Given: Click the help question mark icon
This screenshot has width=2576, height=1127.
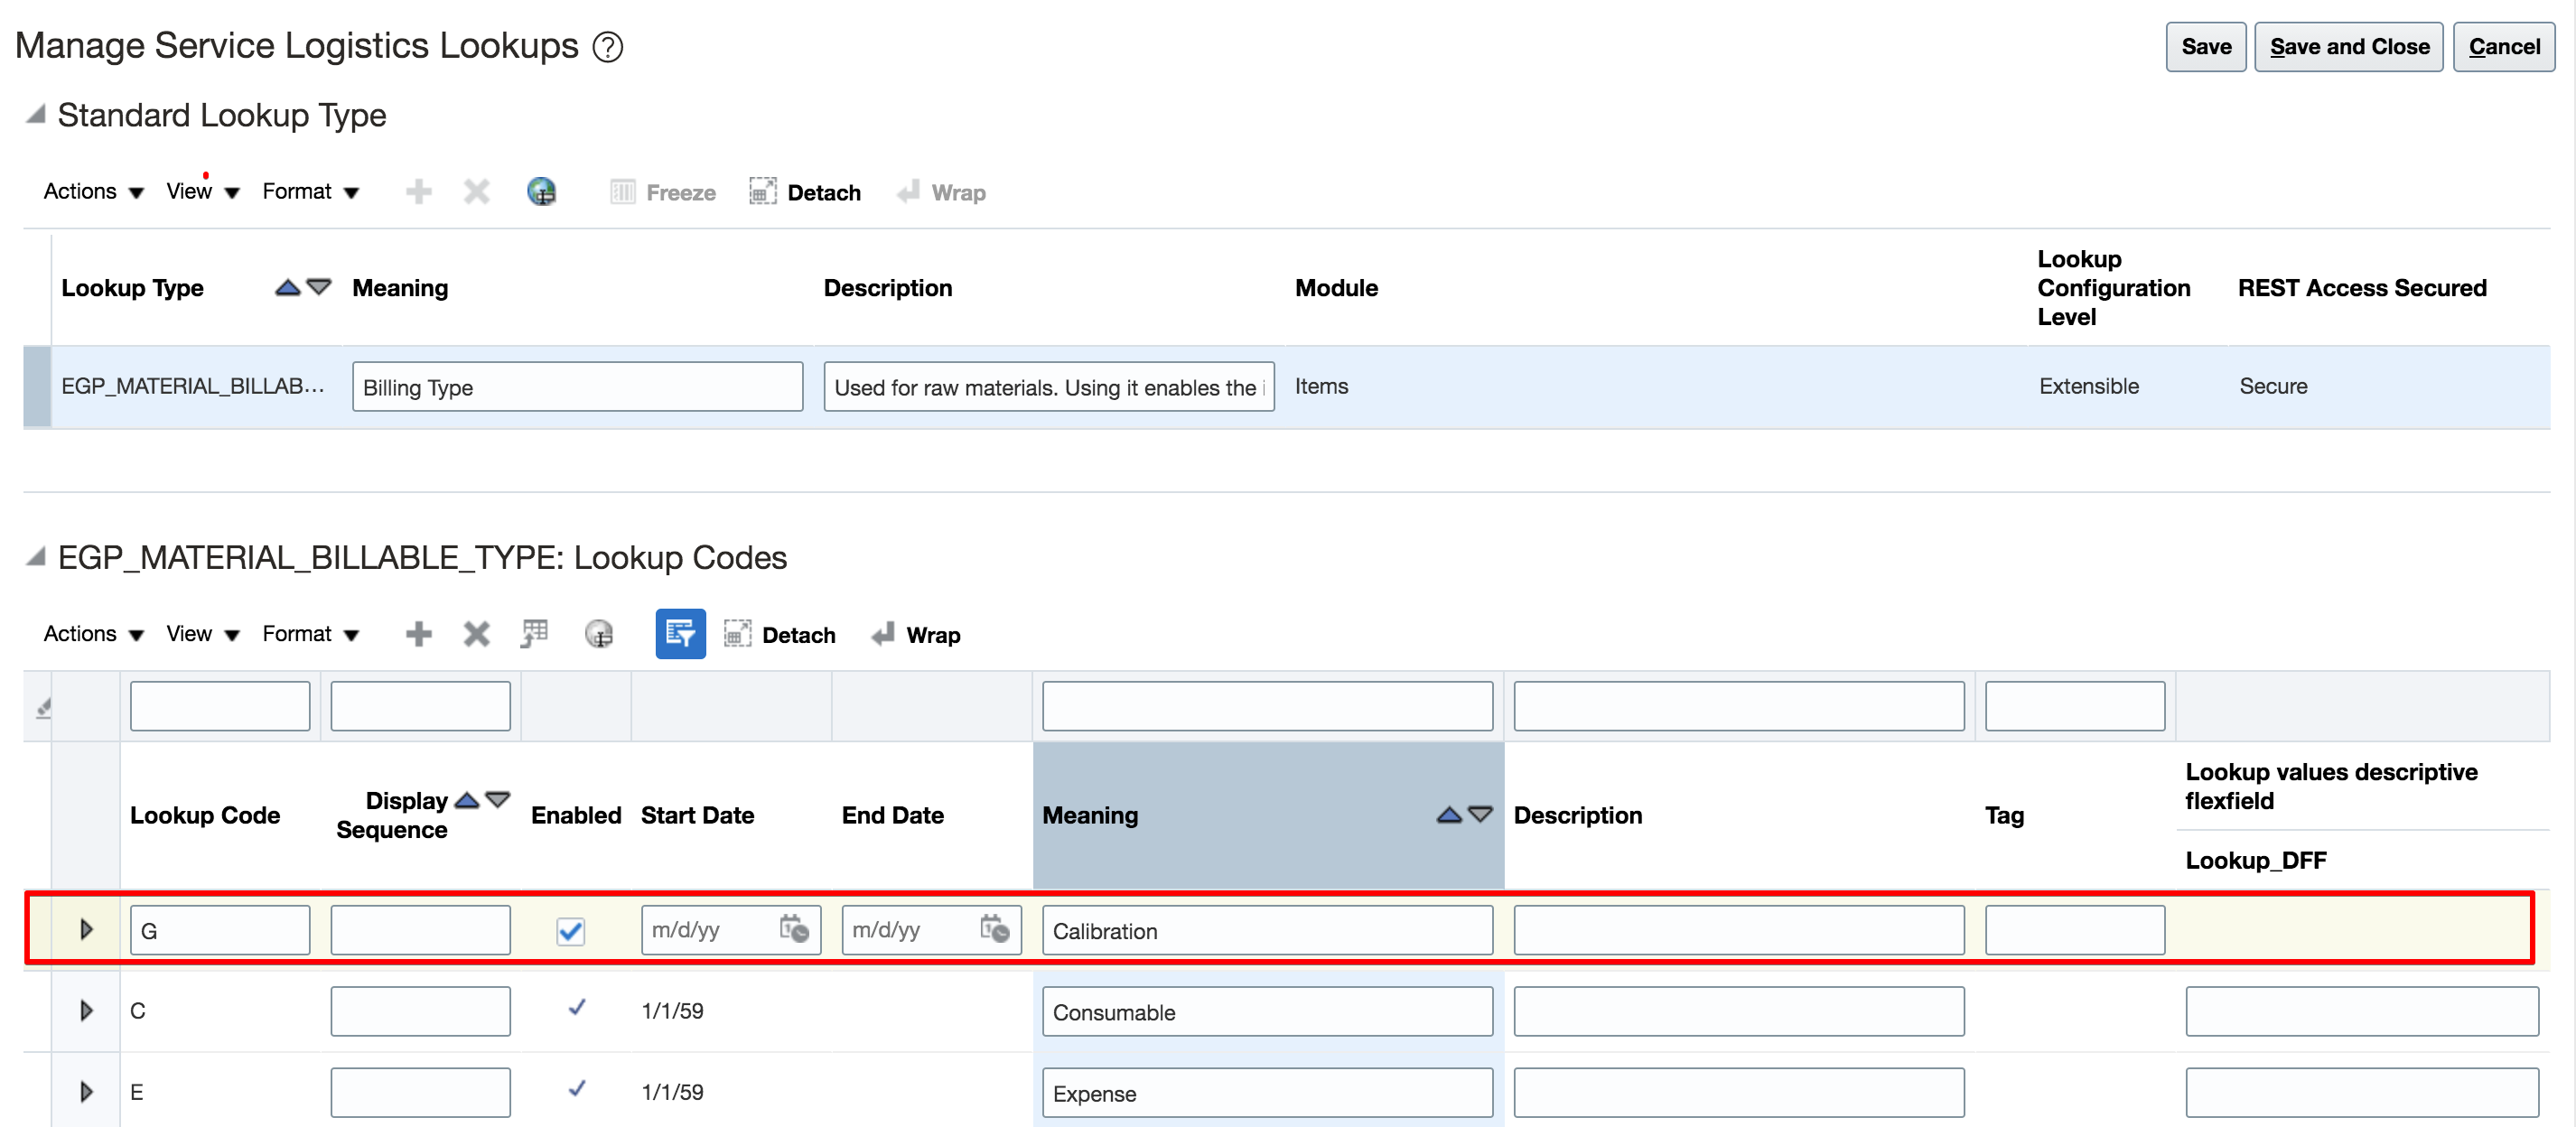Looking at the screenshot, I should (607, 47).
